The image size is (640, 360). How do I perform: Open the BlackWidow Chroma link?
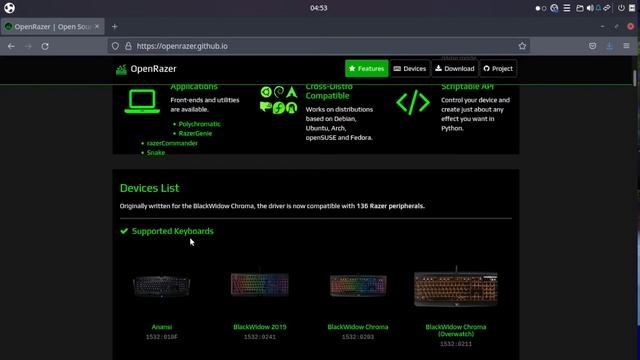[x=358, y=327]
